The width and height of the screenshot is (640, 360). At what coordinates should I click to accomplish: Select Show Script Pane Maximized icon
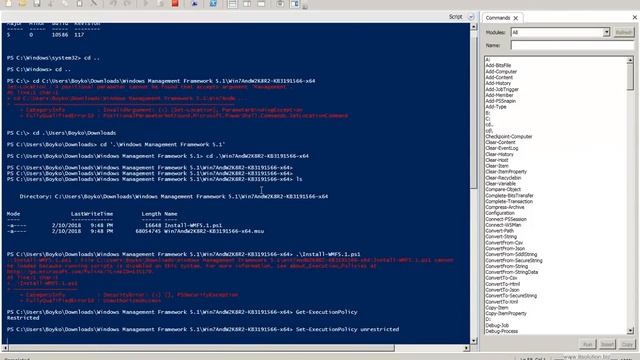(261, 4)
